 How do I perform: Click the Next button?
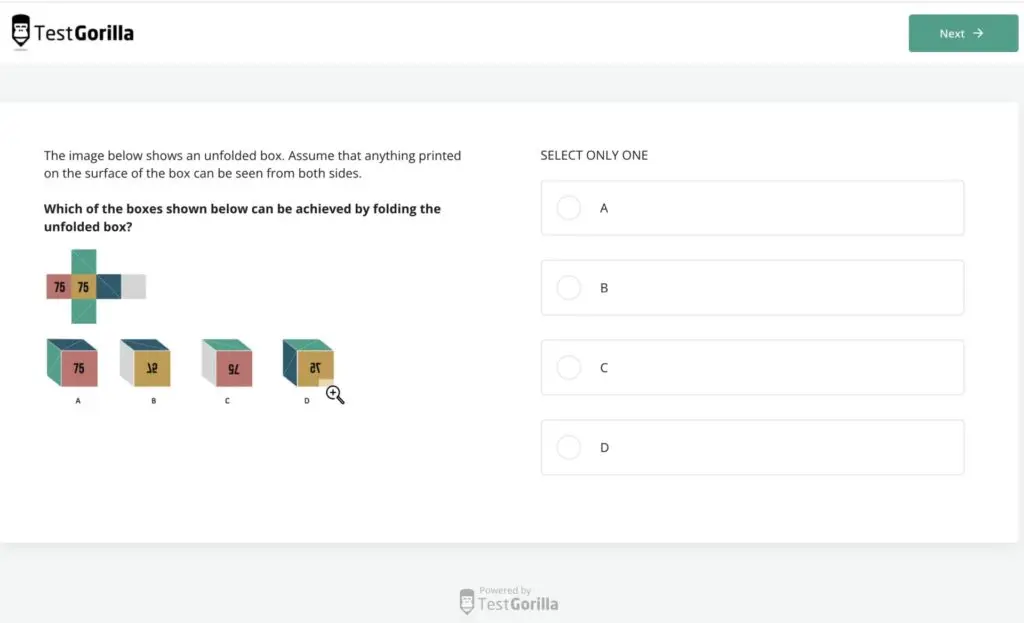coord(963,33)
